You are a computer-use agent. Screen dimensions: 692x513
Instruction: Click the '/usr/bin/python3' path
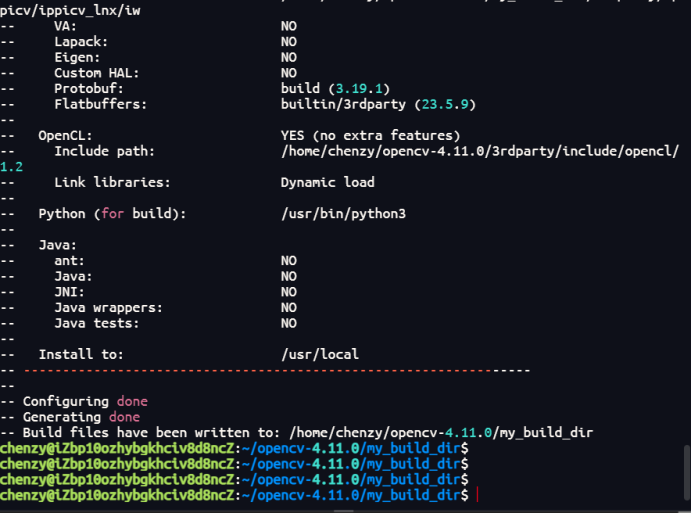point(343,214)
